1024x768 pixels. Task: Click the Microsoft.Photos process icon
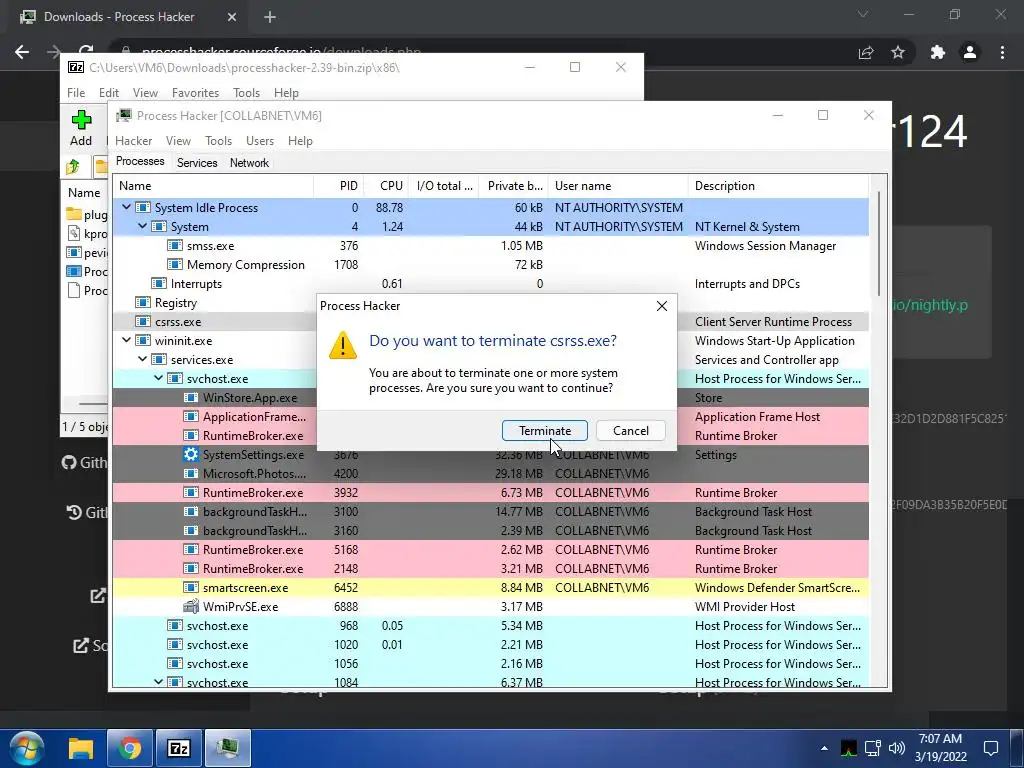pos(191,473)
